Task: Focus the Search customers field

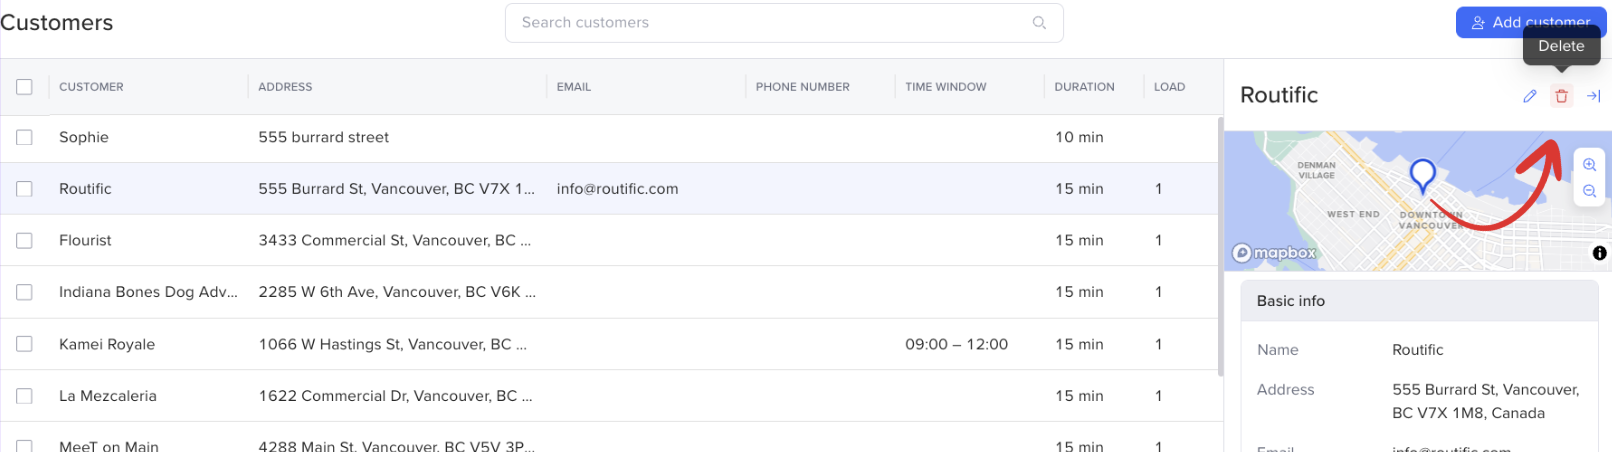Action: [770, 23]
